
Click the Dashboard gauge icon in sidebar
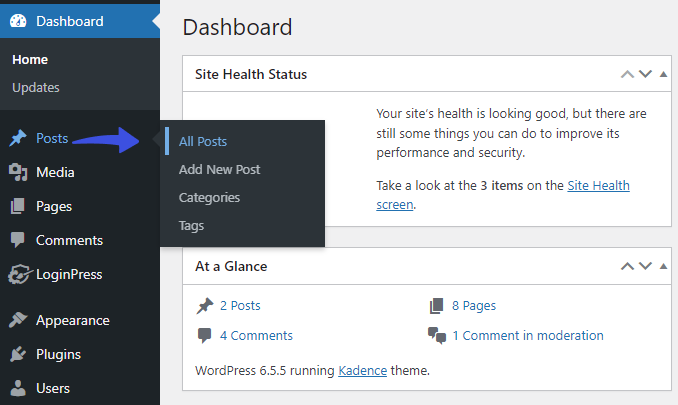[x=18, y=21]
